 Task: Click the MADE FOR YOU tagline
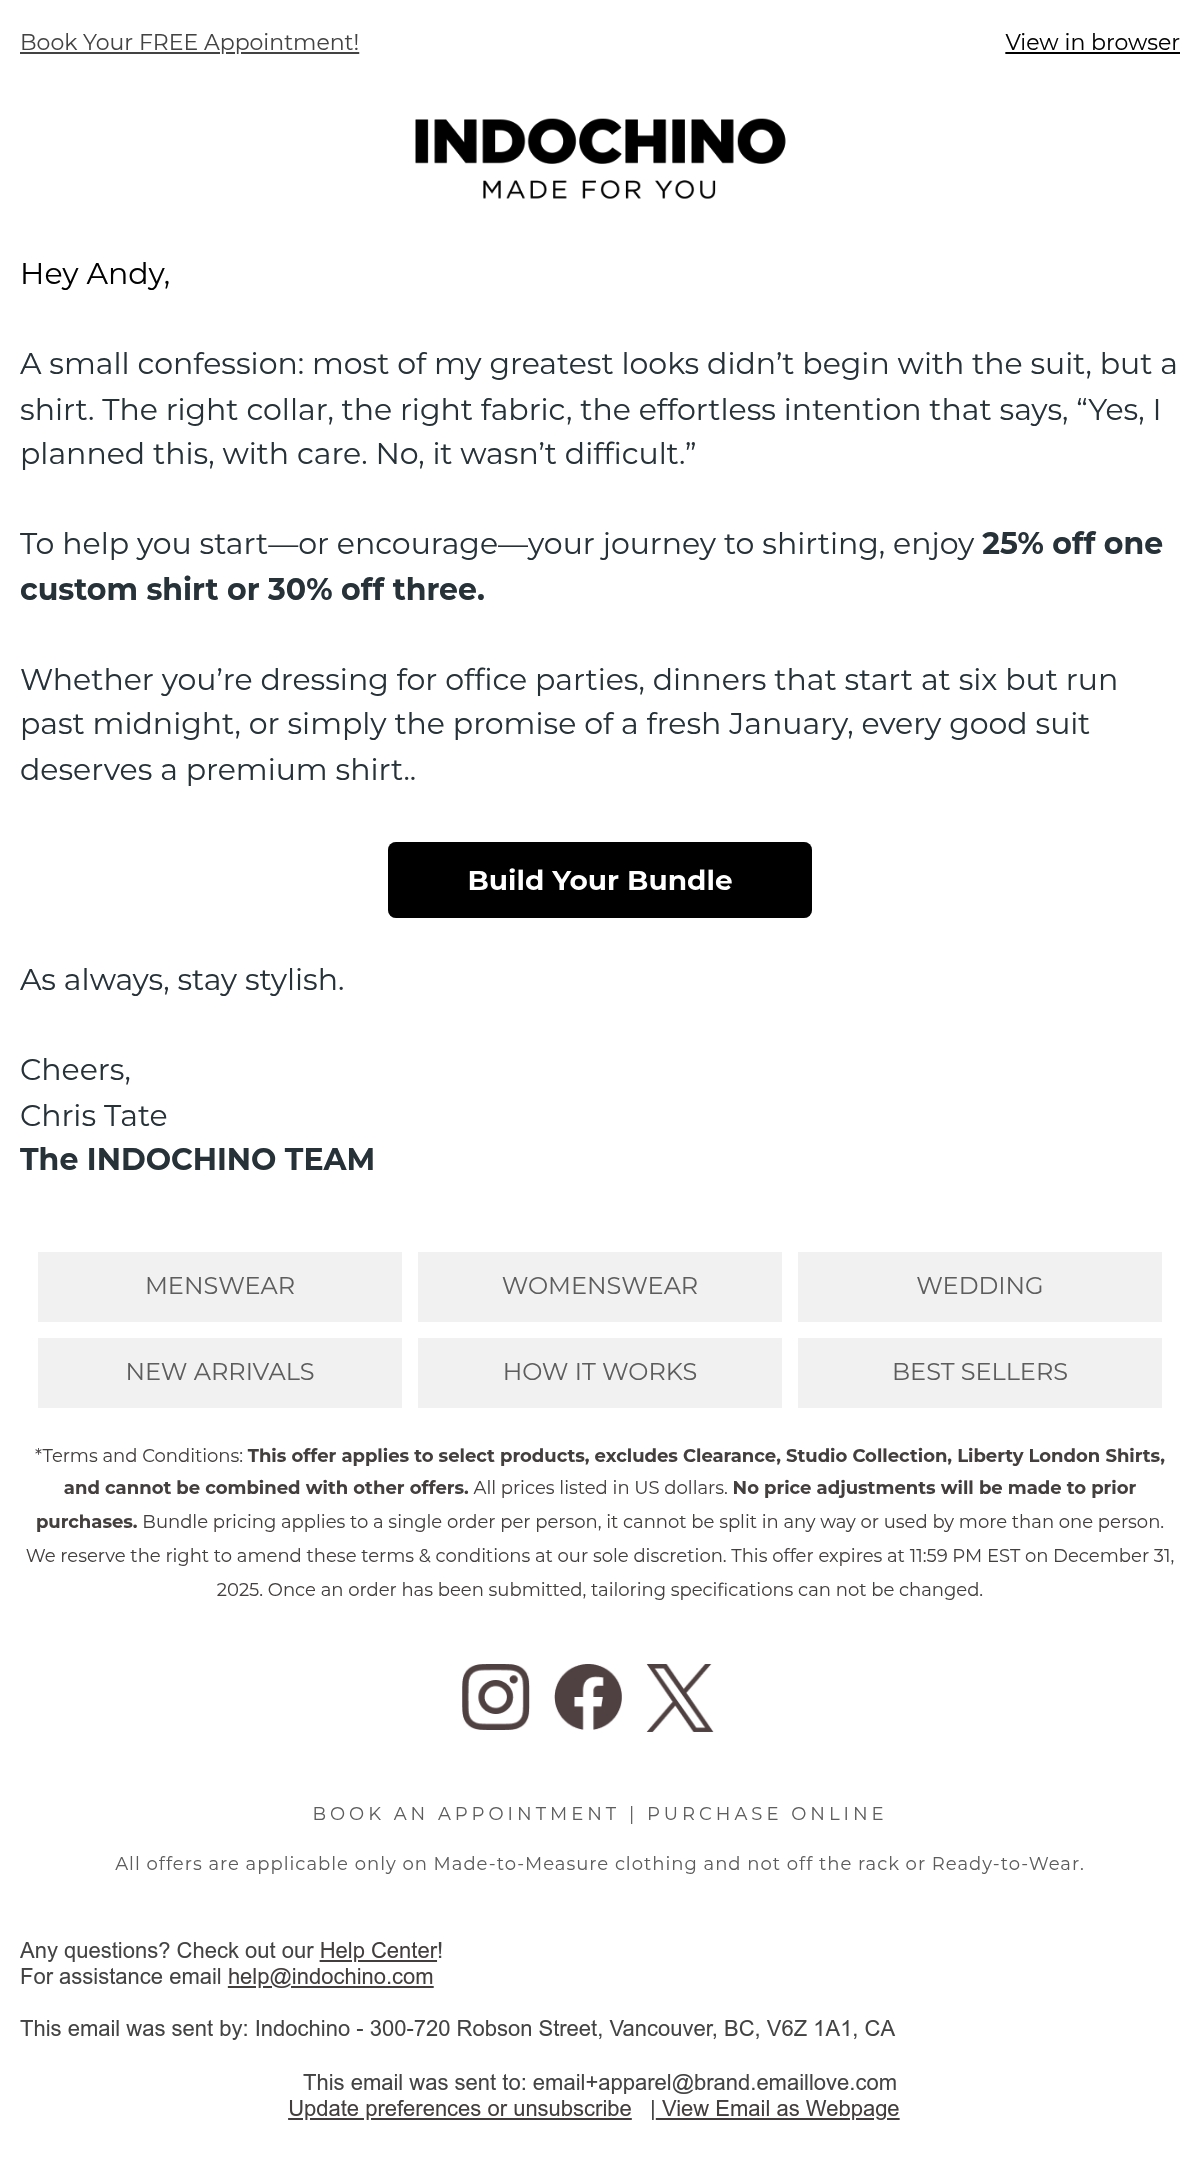tap(600, 189)
